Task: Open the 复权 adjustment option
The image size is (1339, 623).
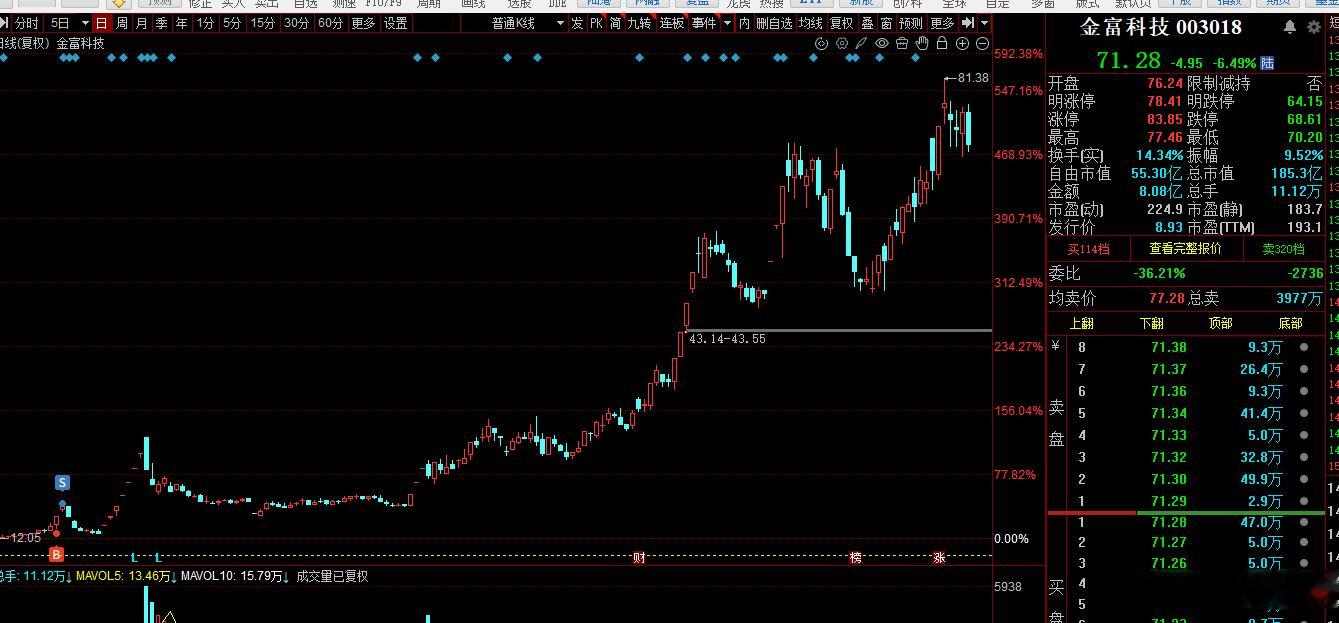Action: pyautogui.click(x=842, y=23)
